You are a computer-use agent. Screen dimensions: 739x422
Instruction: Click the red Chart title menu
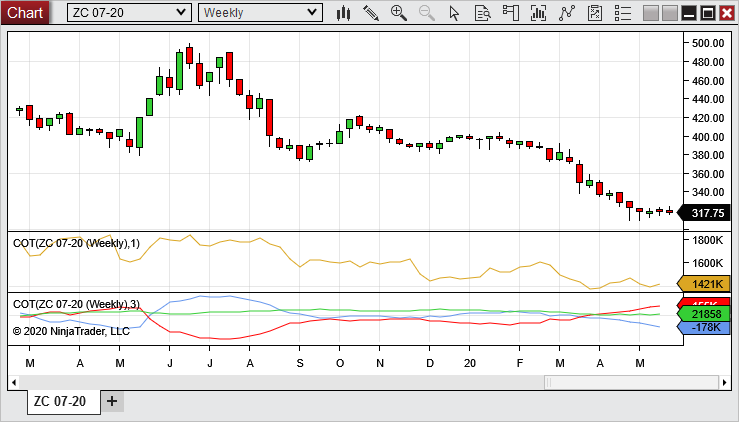pos(26,12)
